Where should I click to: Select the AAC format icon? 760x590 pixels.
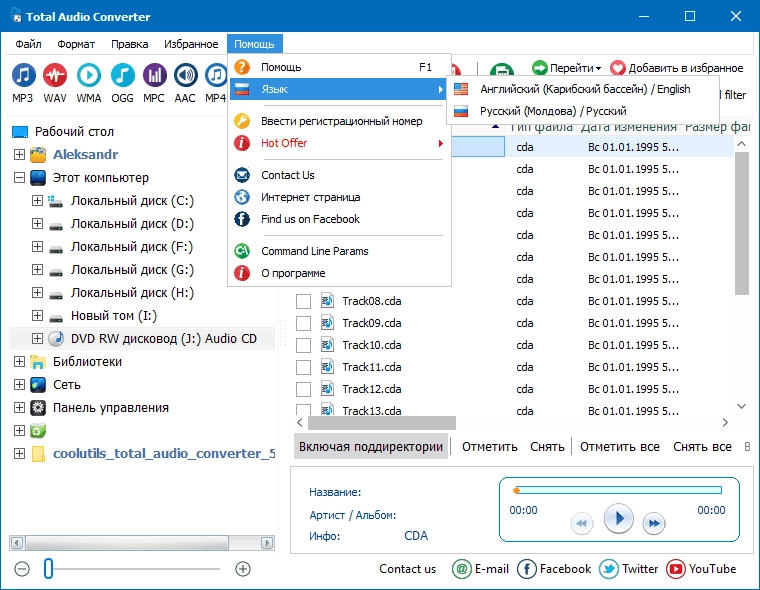[186, 76]
